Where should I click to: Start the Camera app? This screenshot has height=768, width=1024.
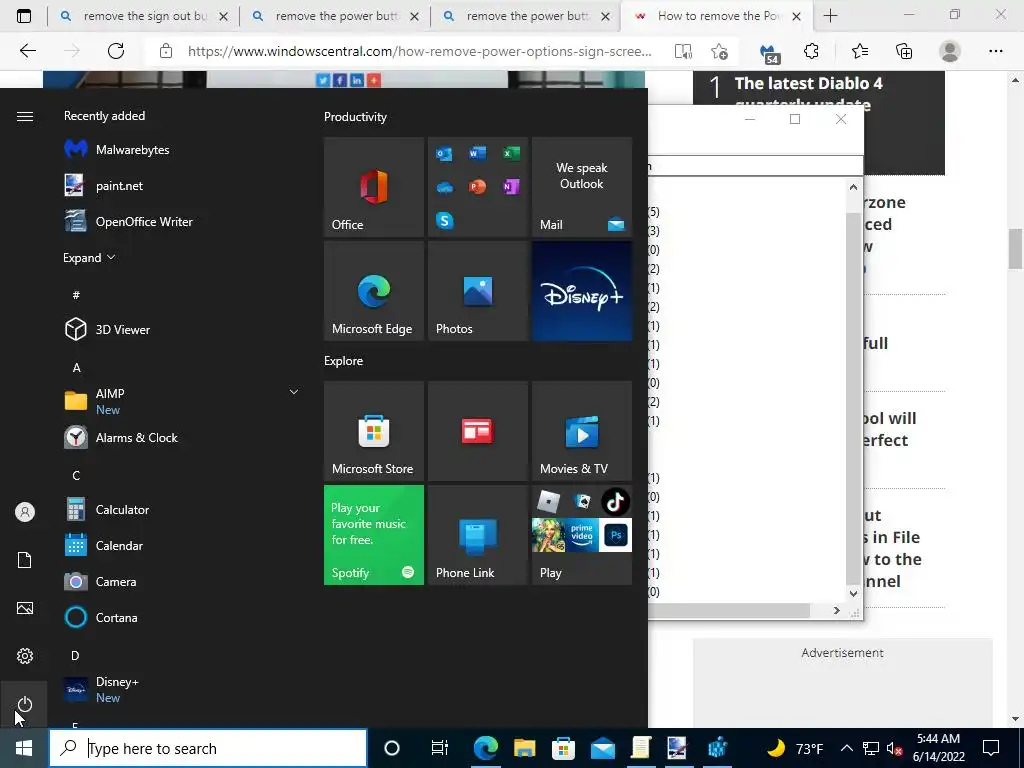(101, 581)
